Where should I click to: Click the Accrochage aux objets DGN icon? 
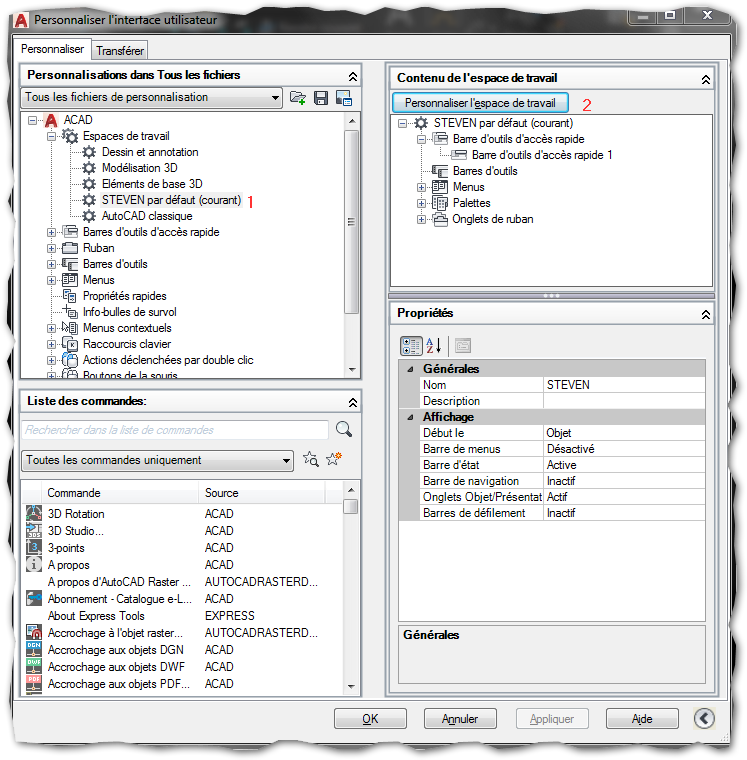(33, 649)
